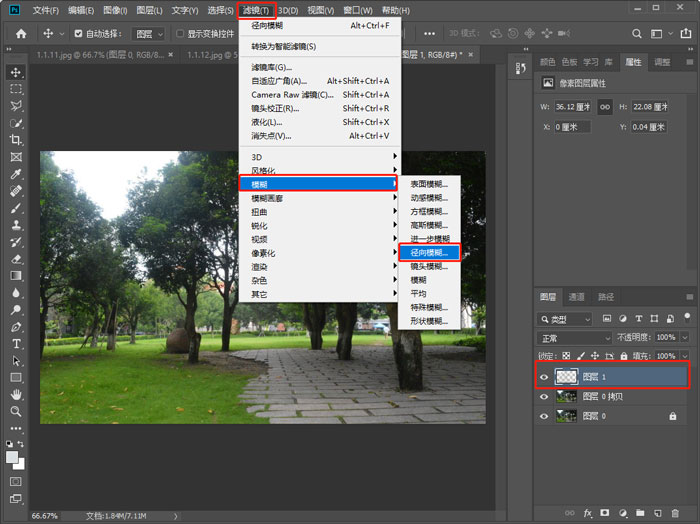700x524 pixels.
Task: Select the Path Selection tool
Action: click(16, 361)
